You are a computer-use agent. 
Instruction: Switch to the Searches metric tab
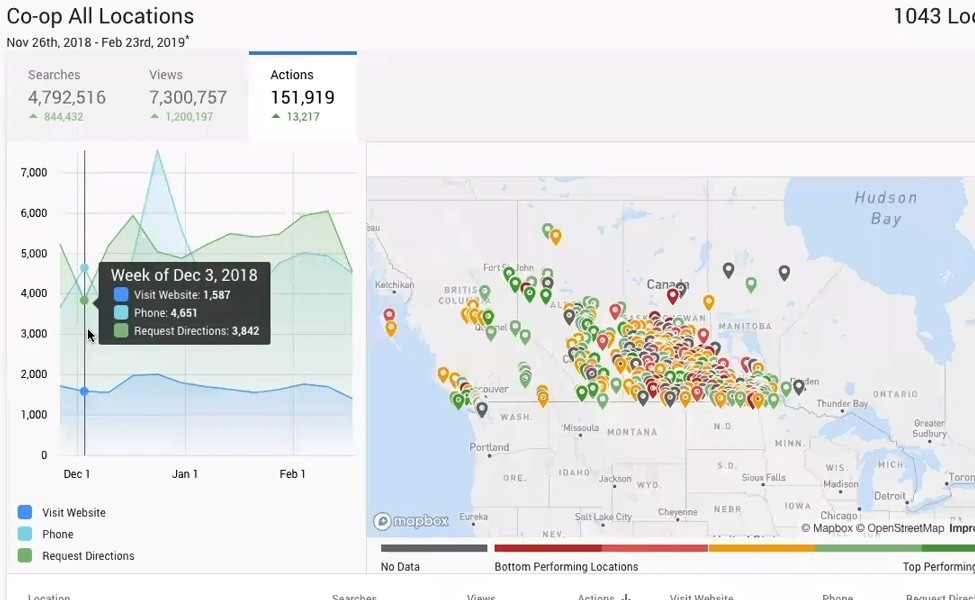(x=67, y=95)
